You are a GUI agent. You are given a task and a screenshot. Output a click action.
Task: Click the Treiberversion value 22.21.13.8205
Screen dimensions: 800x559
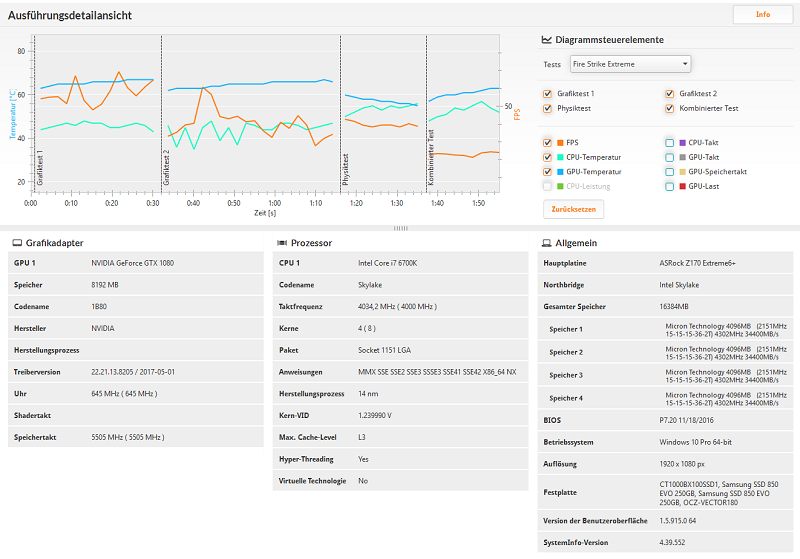(x=133, y=372)
